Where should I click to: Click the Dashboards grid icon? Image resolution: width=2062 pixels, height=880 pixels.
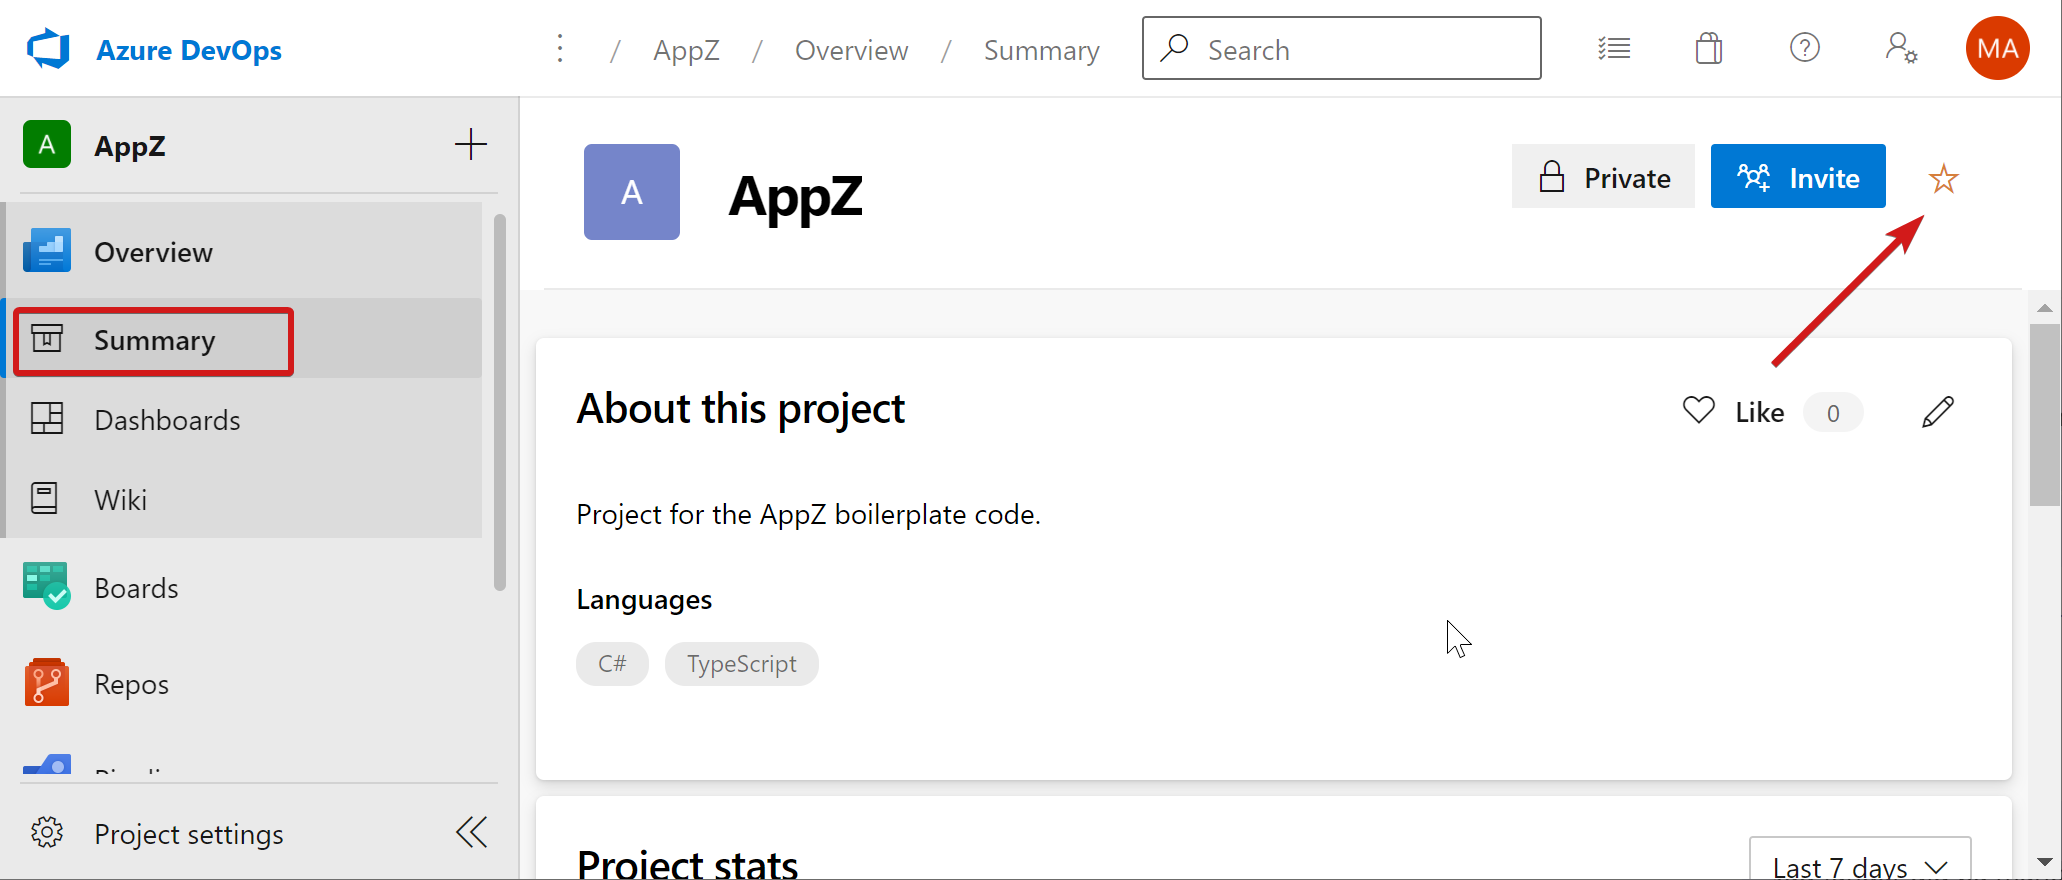pos(47,418)
